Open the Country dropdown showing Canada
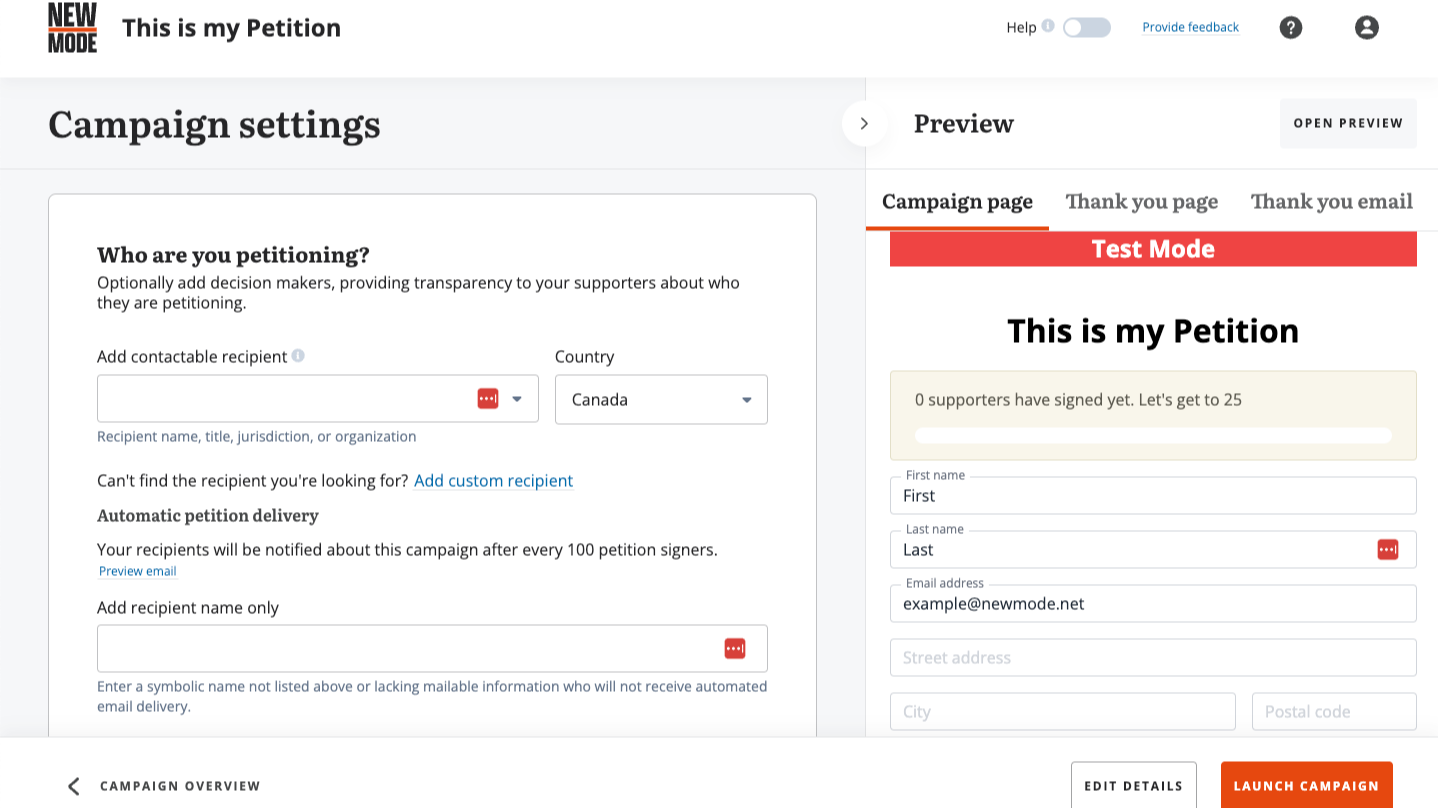Viewport: 1438px width, 808px height. pyautogui.click(x=661, y=399)
